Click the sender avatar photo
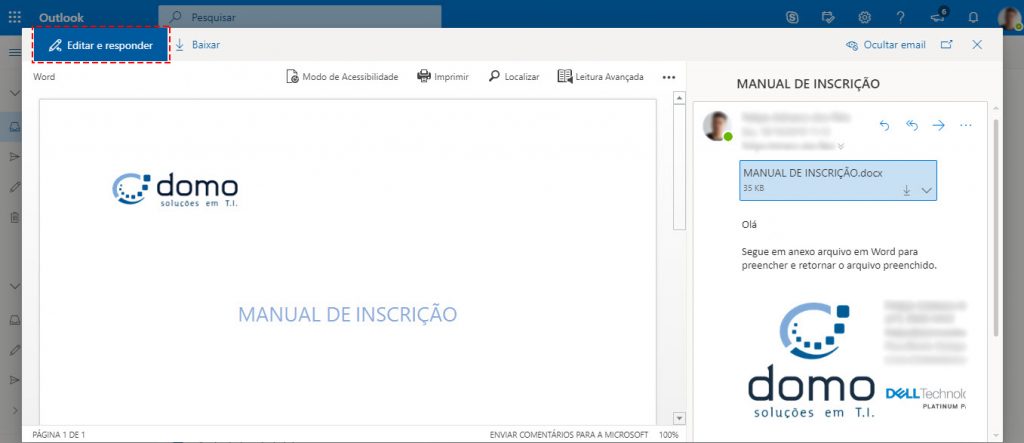1024x443 pixels. (x=716, y=126)
